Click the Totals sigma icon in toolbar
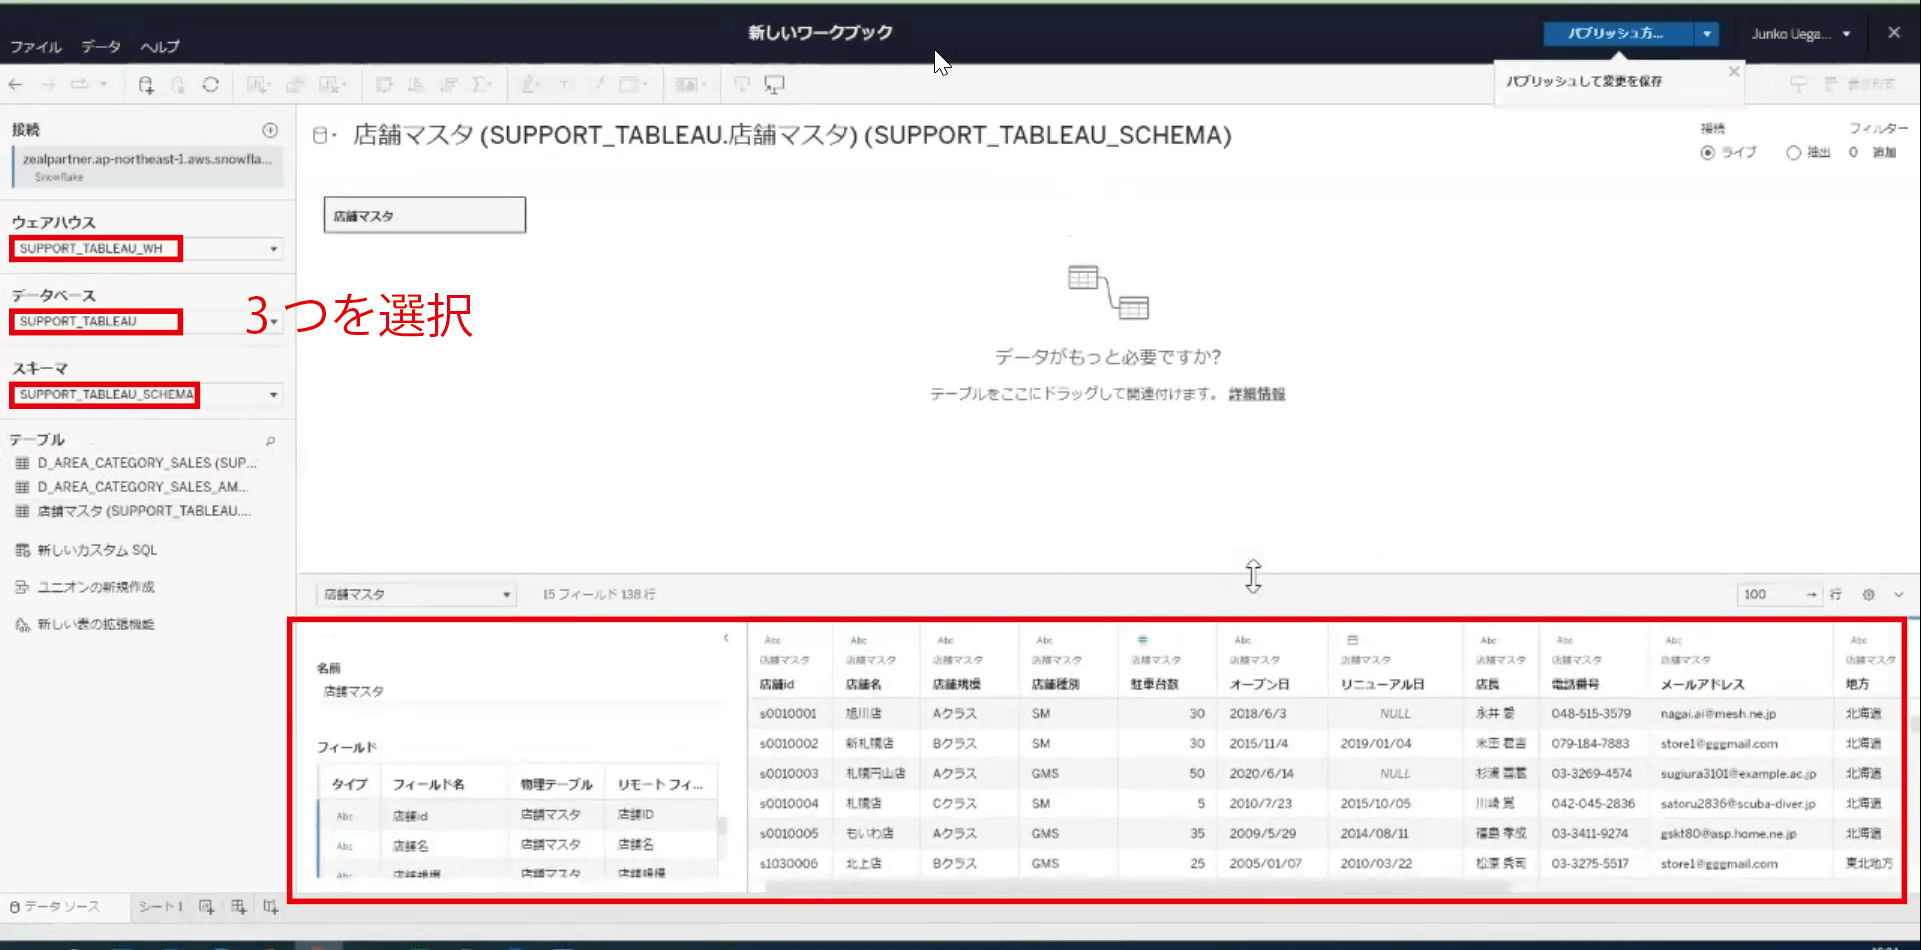The height and width of the screenshot is (950, 1921). [x=482, y=85]
